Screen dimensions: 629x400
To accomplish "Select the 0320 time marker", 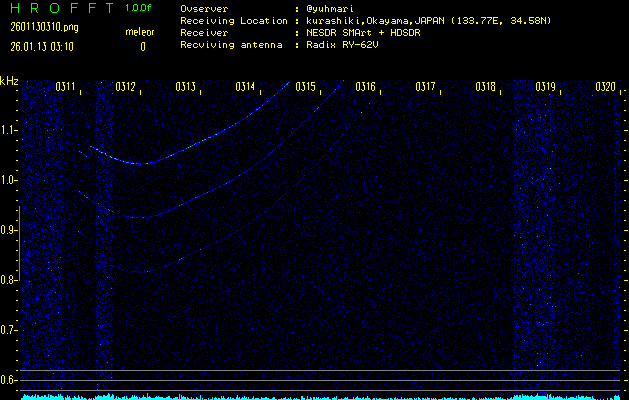I will 605,87.
